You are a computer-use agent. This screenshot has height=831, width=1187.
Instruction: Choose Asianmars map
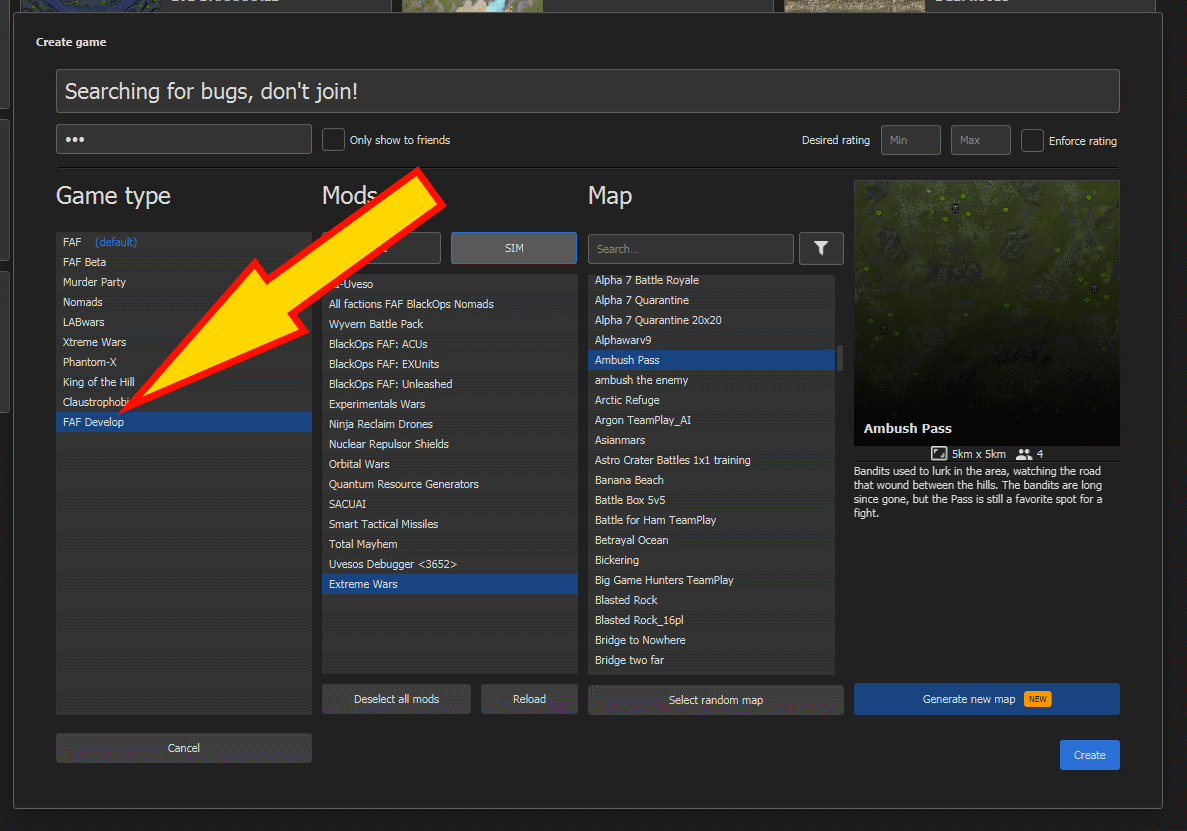point(711,440)
